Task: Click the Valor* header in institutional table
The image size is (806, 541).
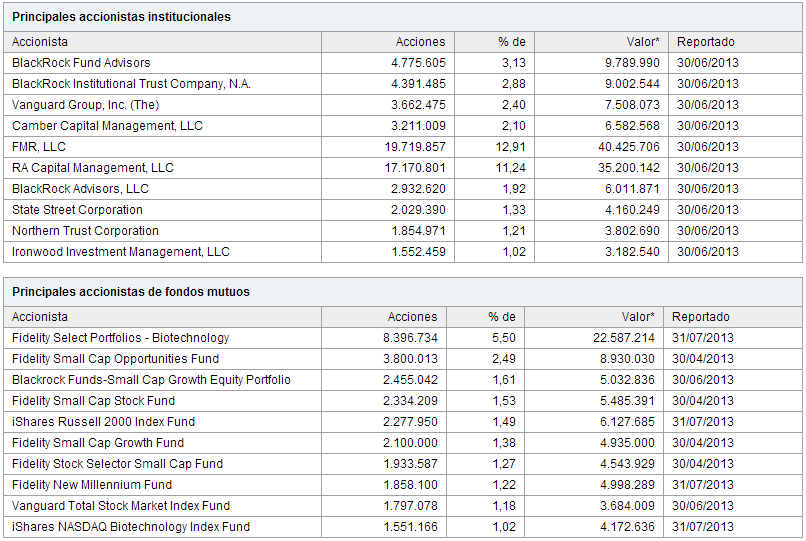Action: [x=643, y=42]
